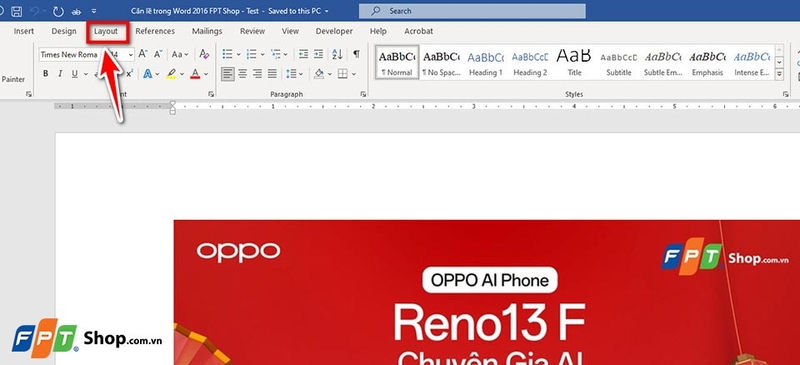Viewport: 800px width, 365px height.
Task: Click the Text Highlight Color marker
Action: click(171, 74)
